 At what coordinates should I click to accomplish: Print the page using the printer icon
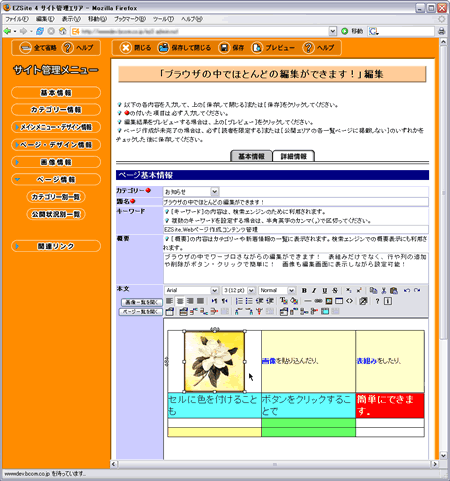click(x=441, y=31)
